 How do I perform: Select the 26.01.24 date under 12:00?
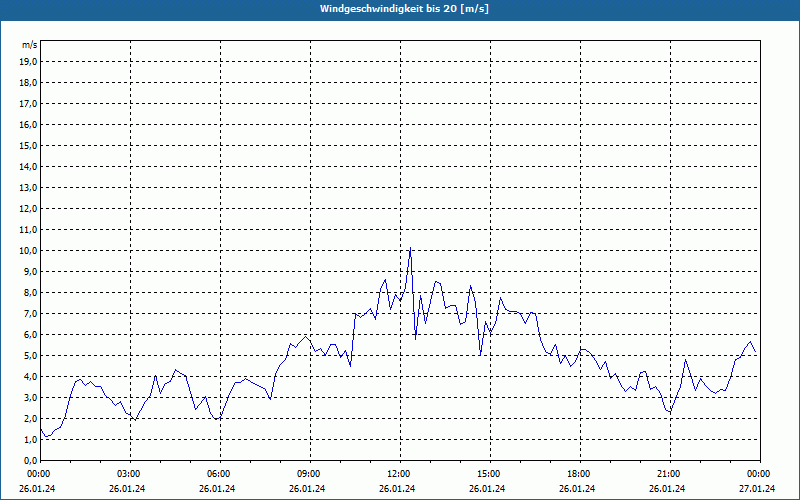pos(397,489)
